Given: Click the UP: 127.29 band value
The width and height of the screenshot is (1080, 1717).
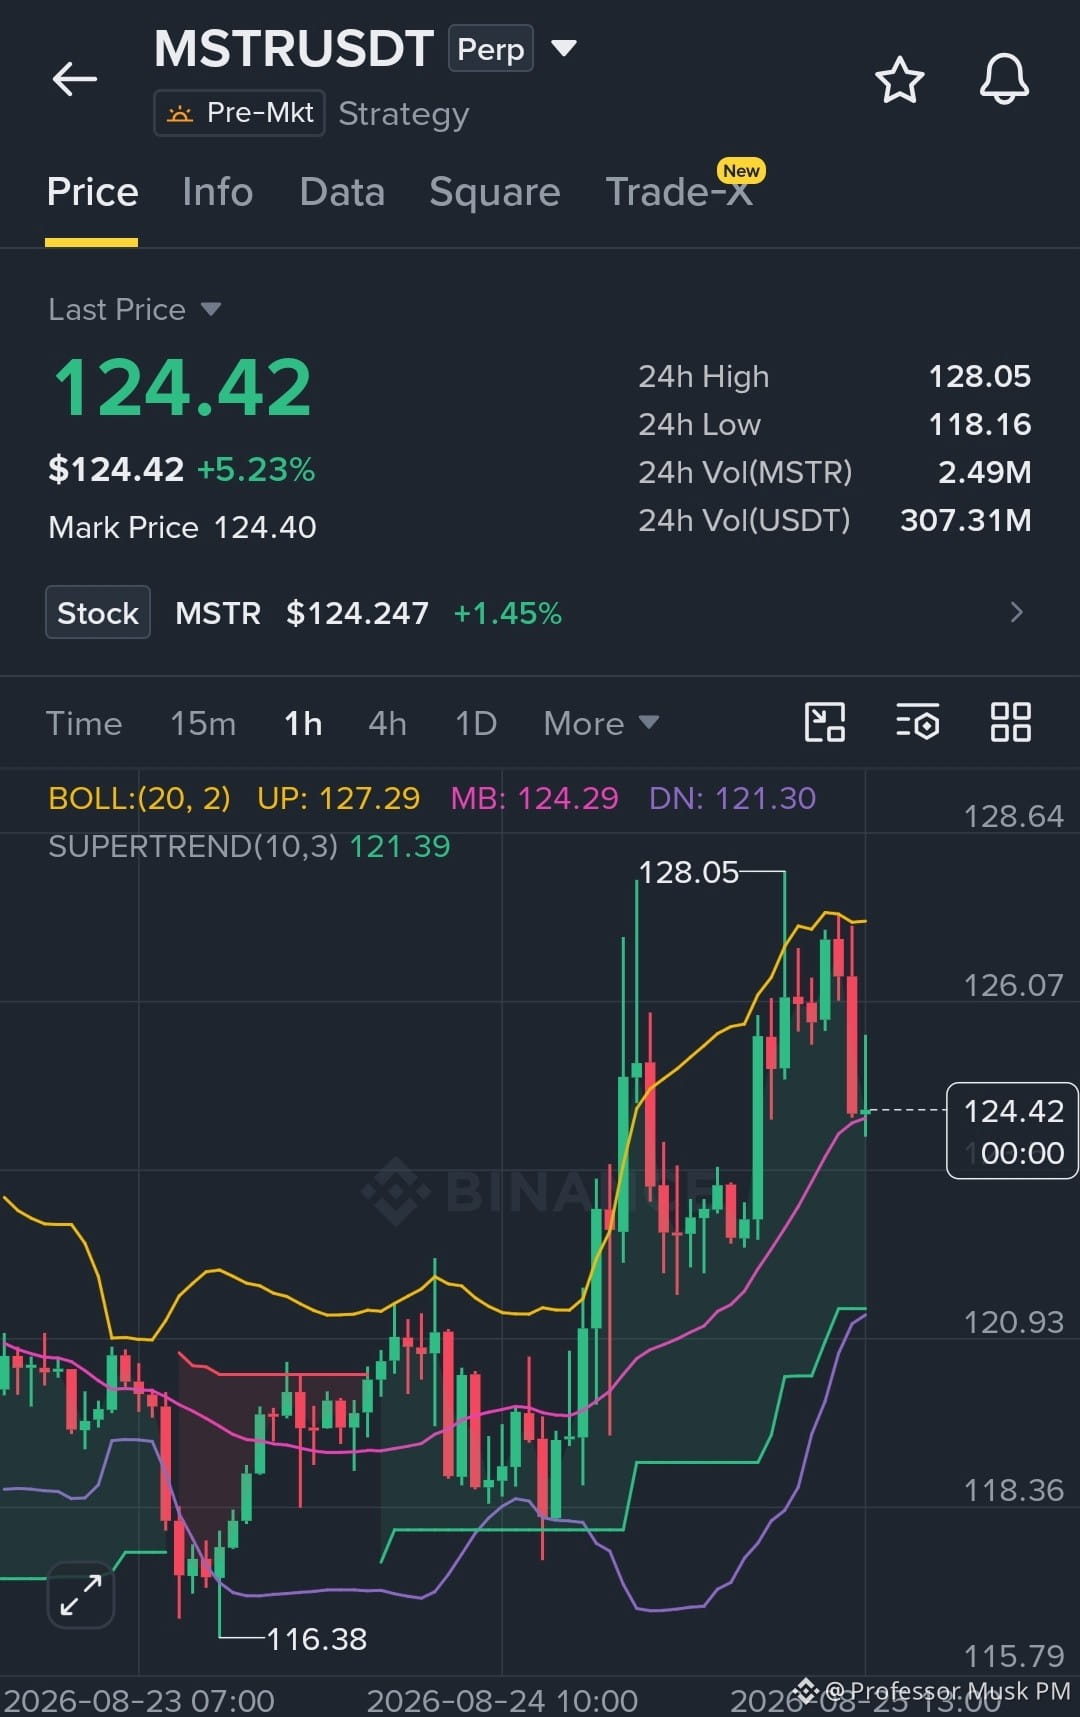Looking at the screenshot, I should pos(338,798).
